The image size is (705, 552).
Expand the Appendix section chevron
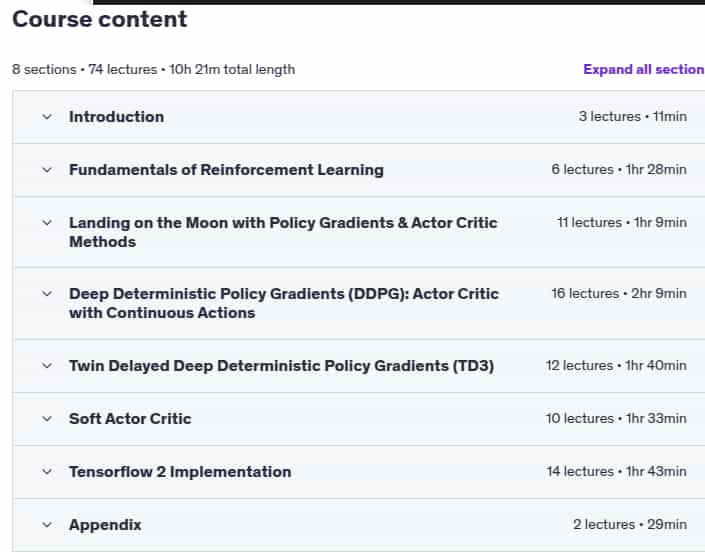[47, 525]
